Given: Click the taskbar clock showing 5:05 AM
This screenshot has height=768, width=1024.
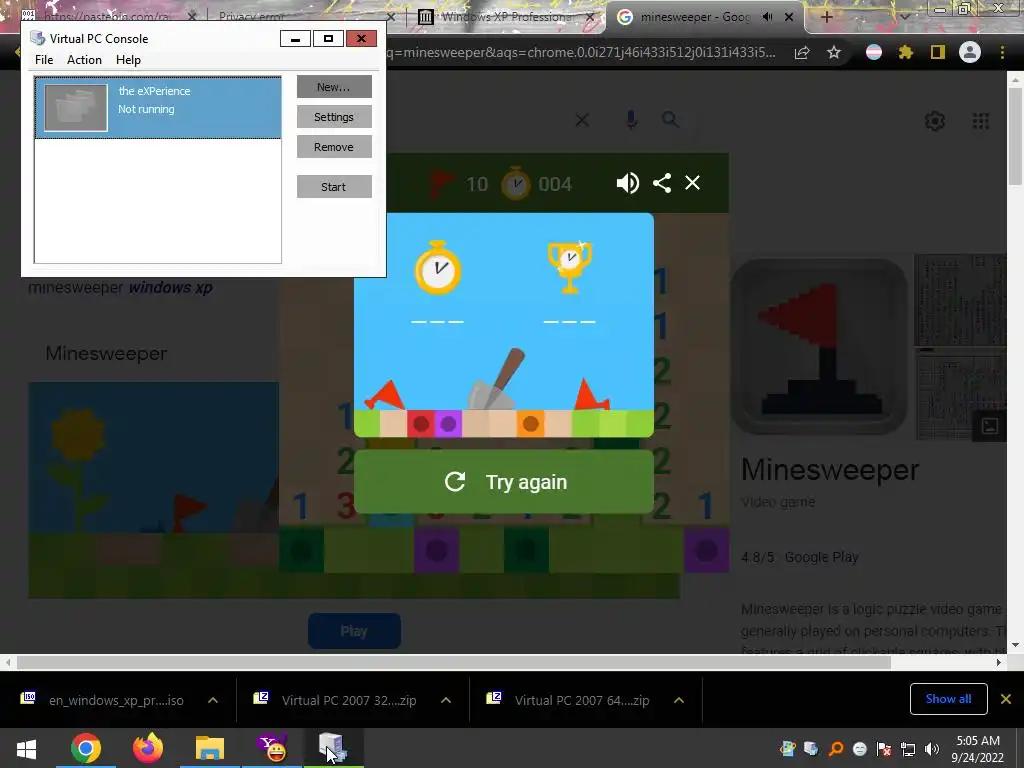Looking at the screenshot, I should (x=978, y=749).
